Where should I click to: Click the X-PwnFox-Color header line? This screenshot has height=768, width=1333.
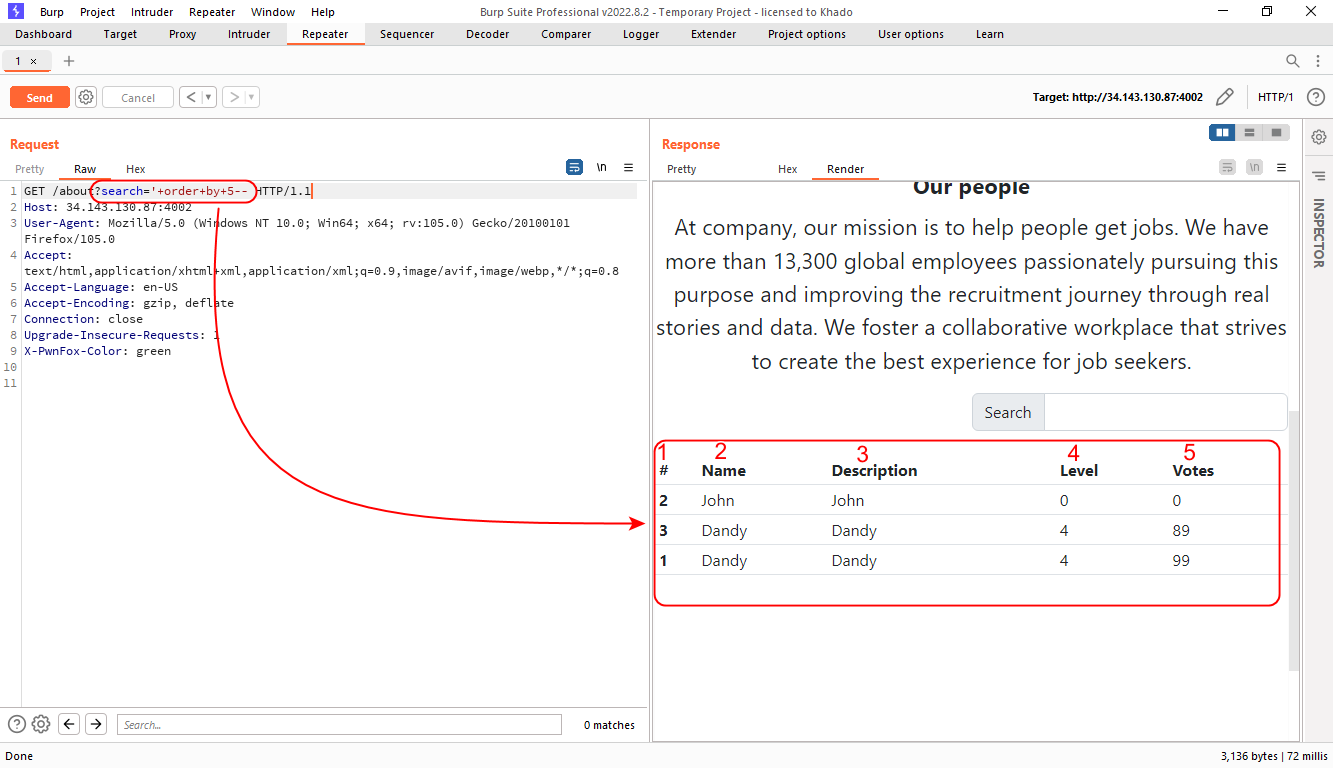click(x=97, y=351)
